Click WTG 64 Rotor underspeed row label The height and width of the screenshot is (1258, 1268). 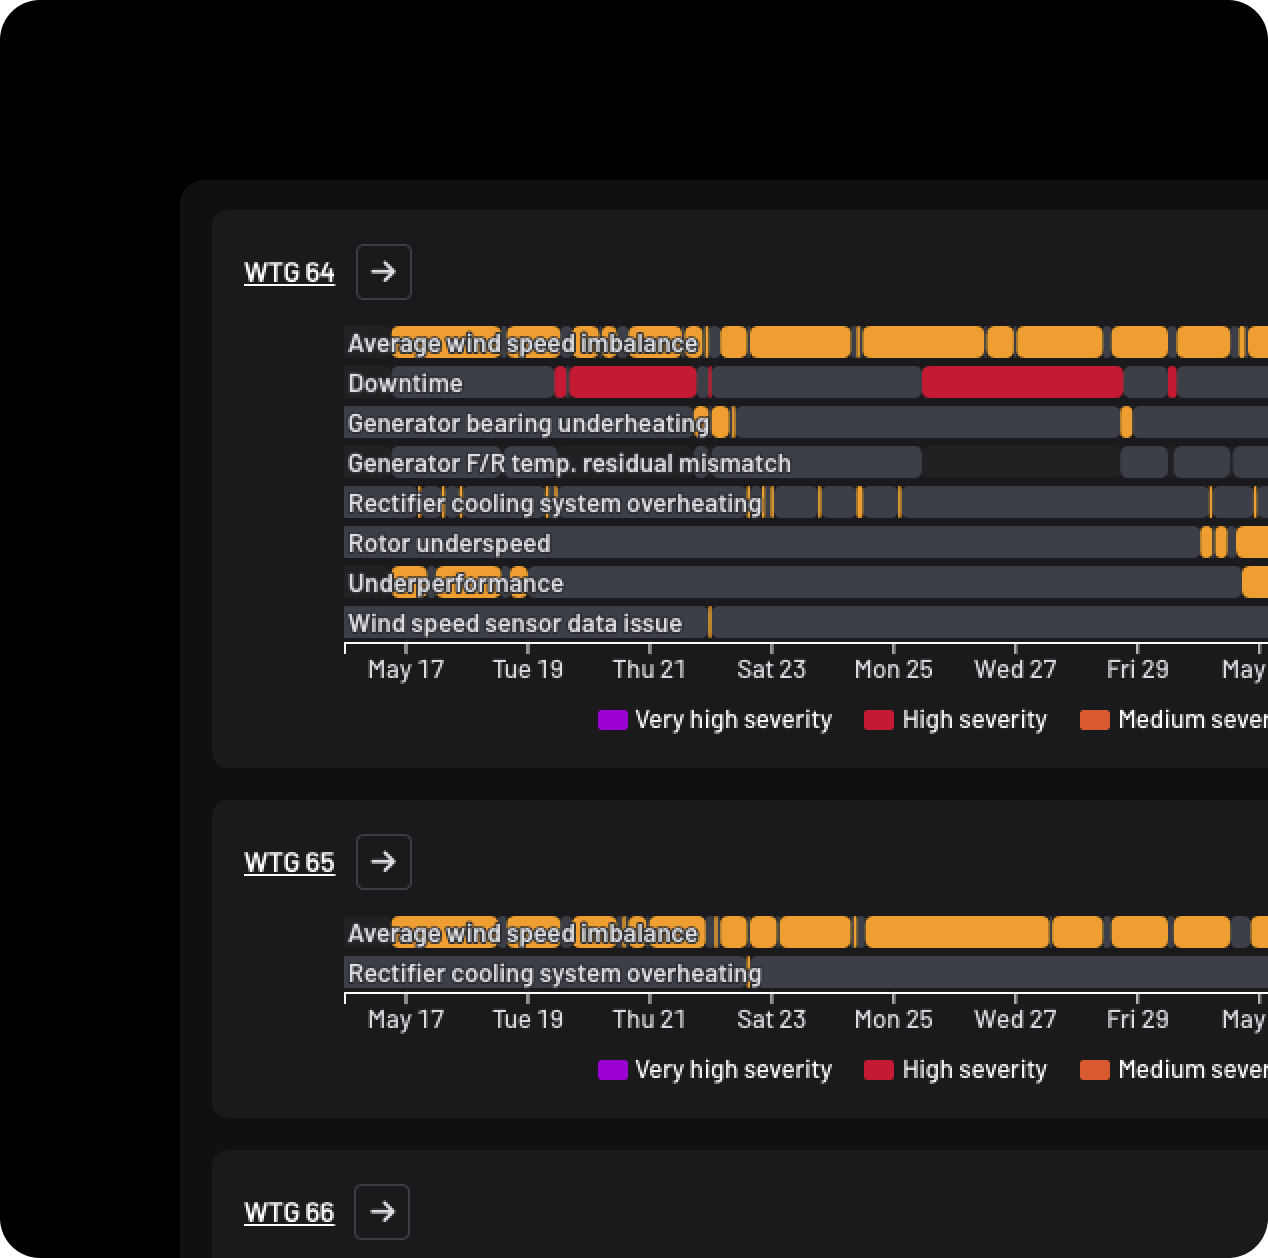449,543
